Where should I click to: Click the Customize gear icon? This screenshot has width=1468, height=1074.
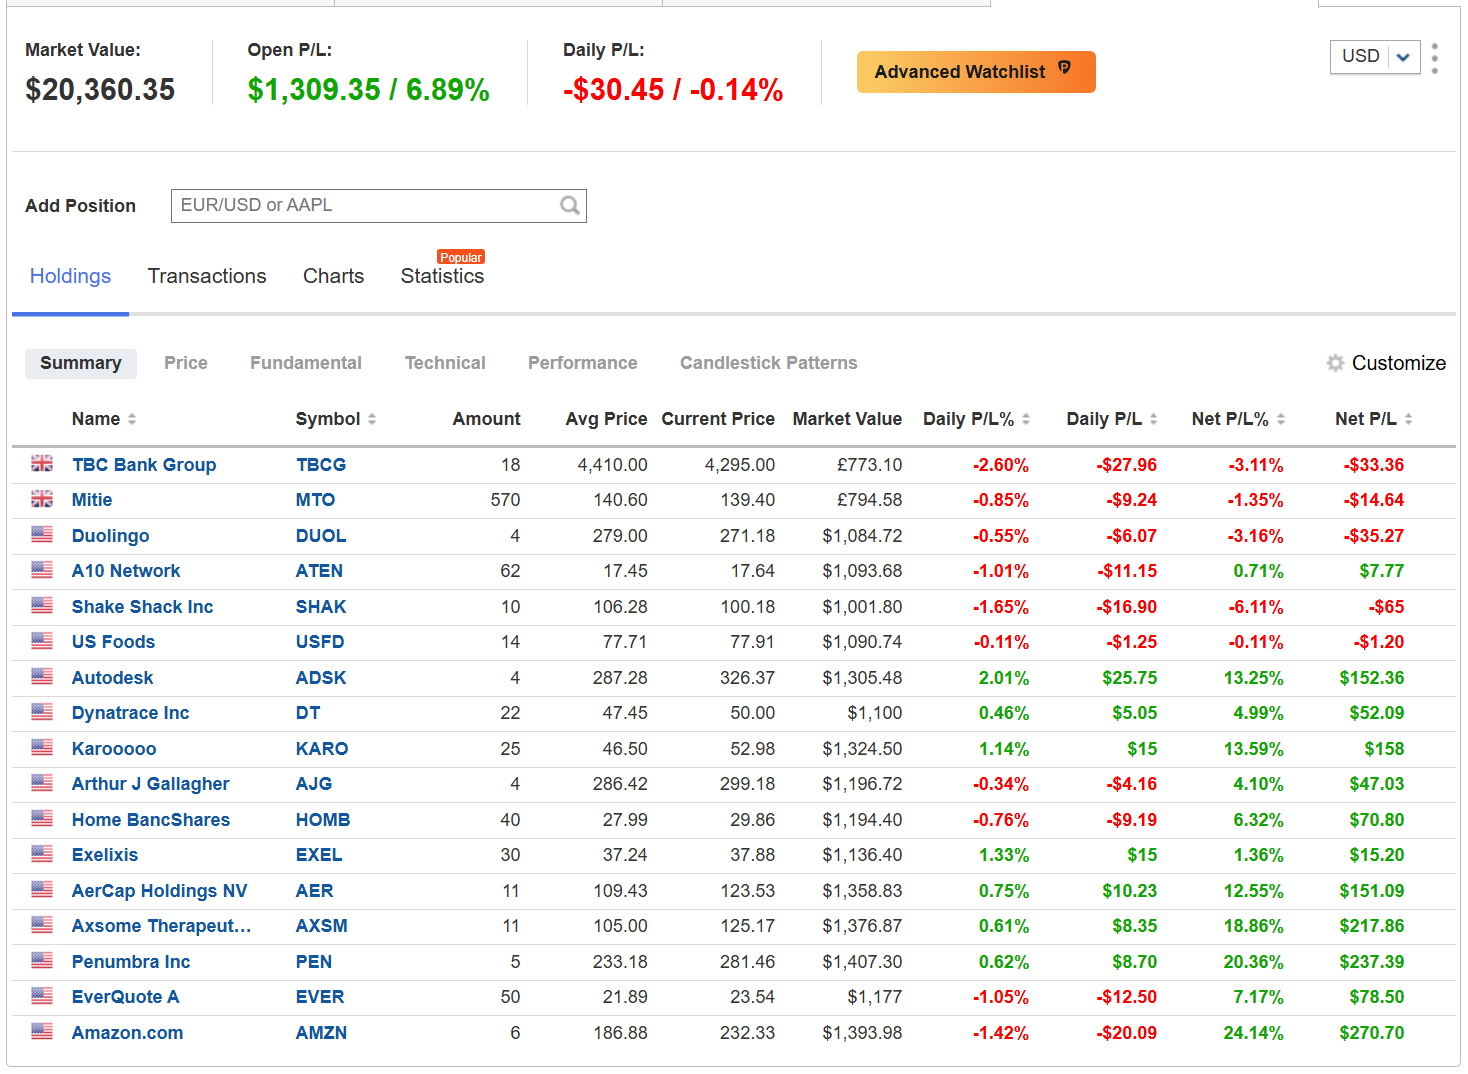tap(1335, 363)
